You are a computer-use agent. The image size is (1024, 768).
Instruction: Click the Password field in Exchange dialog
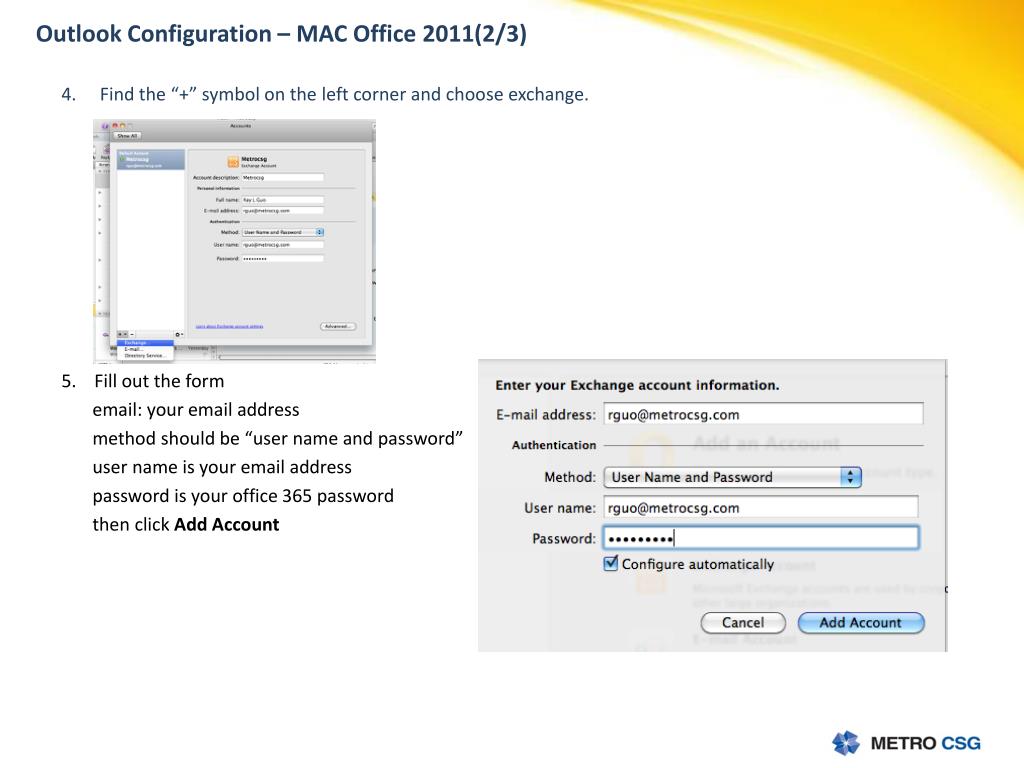761,537
